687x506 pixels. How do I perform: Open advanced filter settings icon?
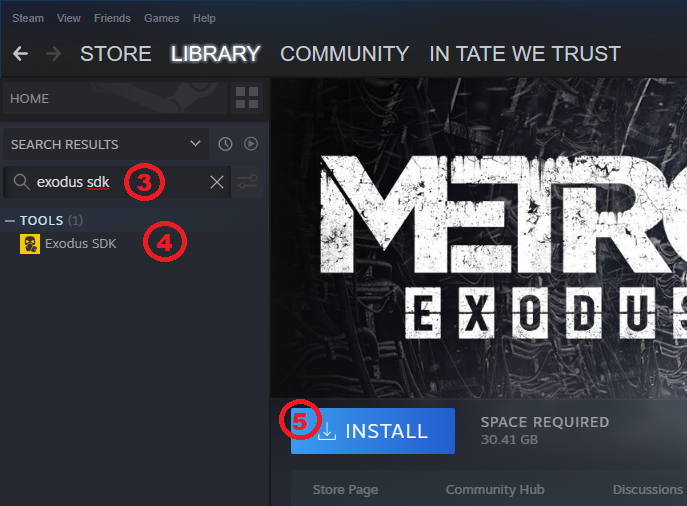point(247,182)
